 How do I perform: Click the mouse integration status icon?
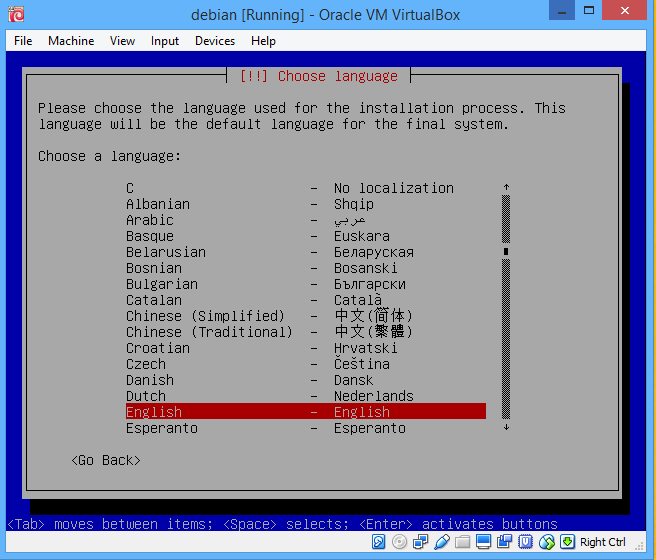tap(547, 542)
